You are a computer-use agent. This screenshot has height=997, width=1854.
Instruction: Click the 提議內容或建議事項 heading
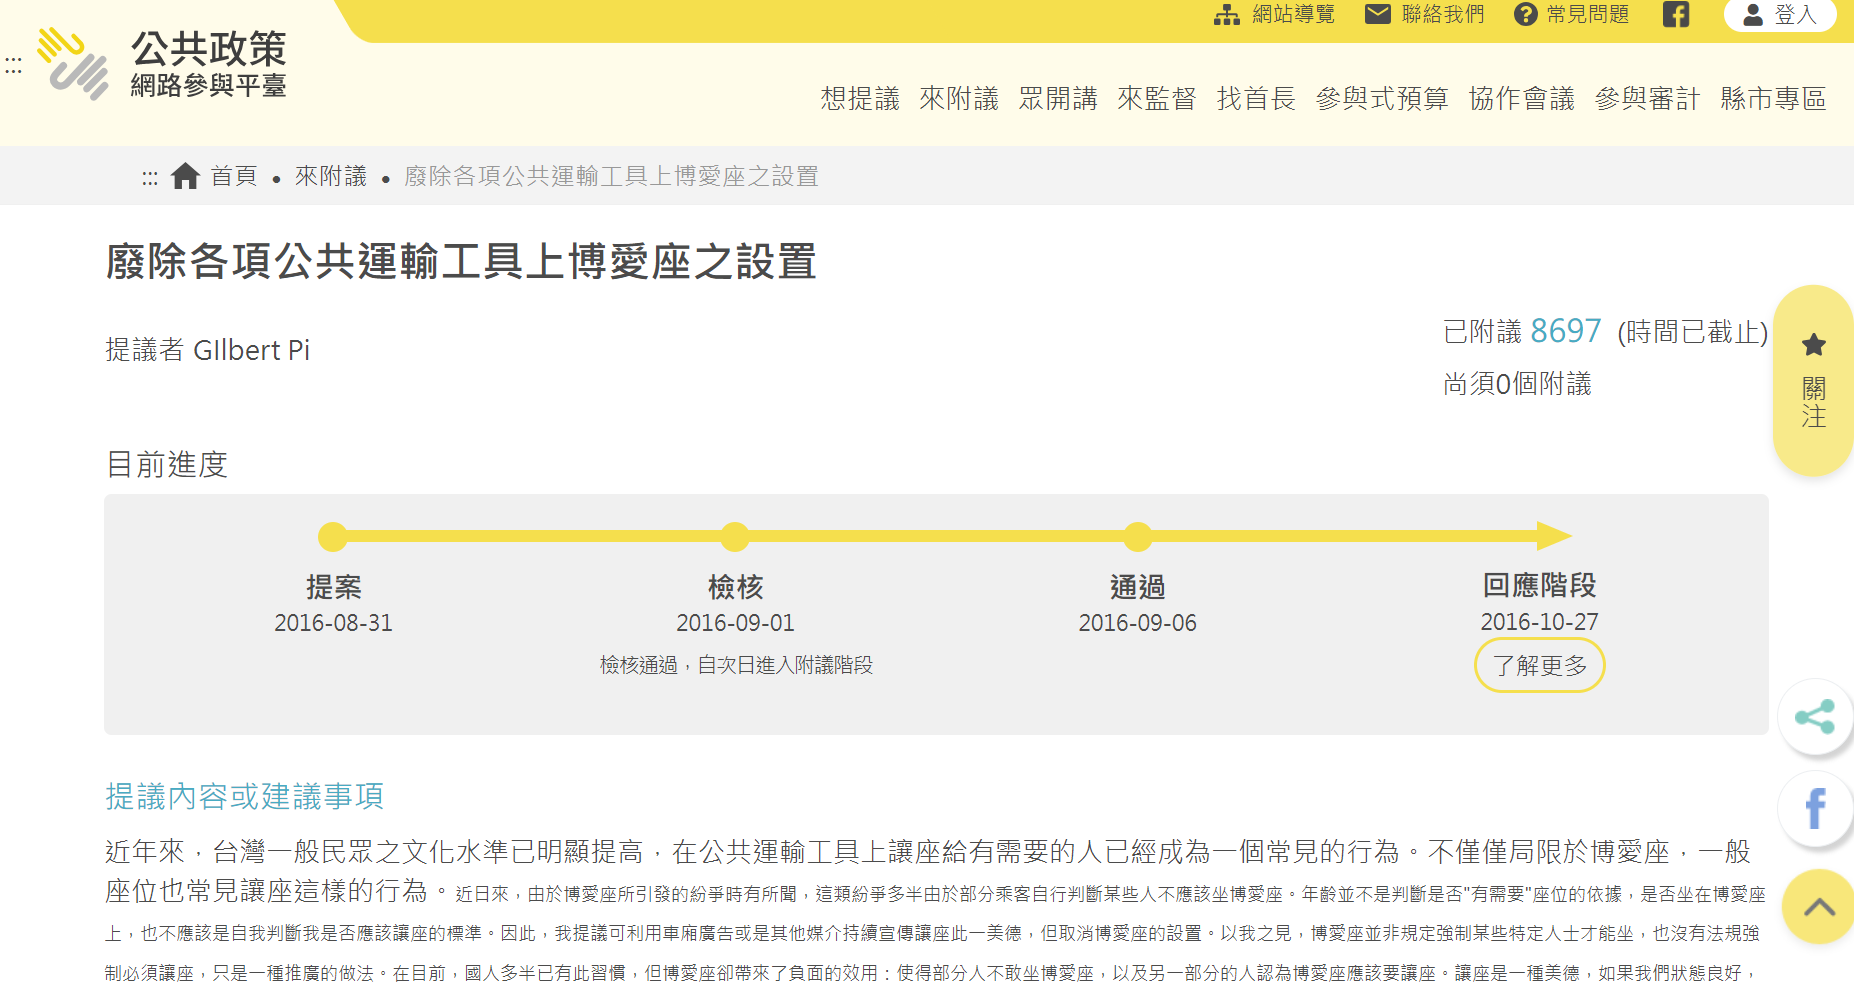click(245, 796)
